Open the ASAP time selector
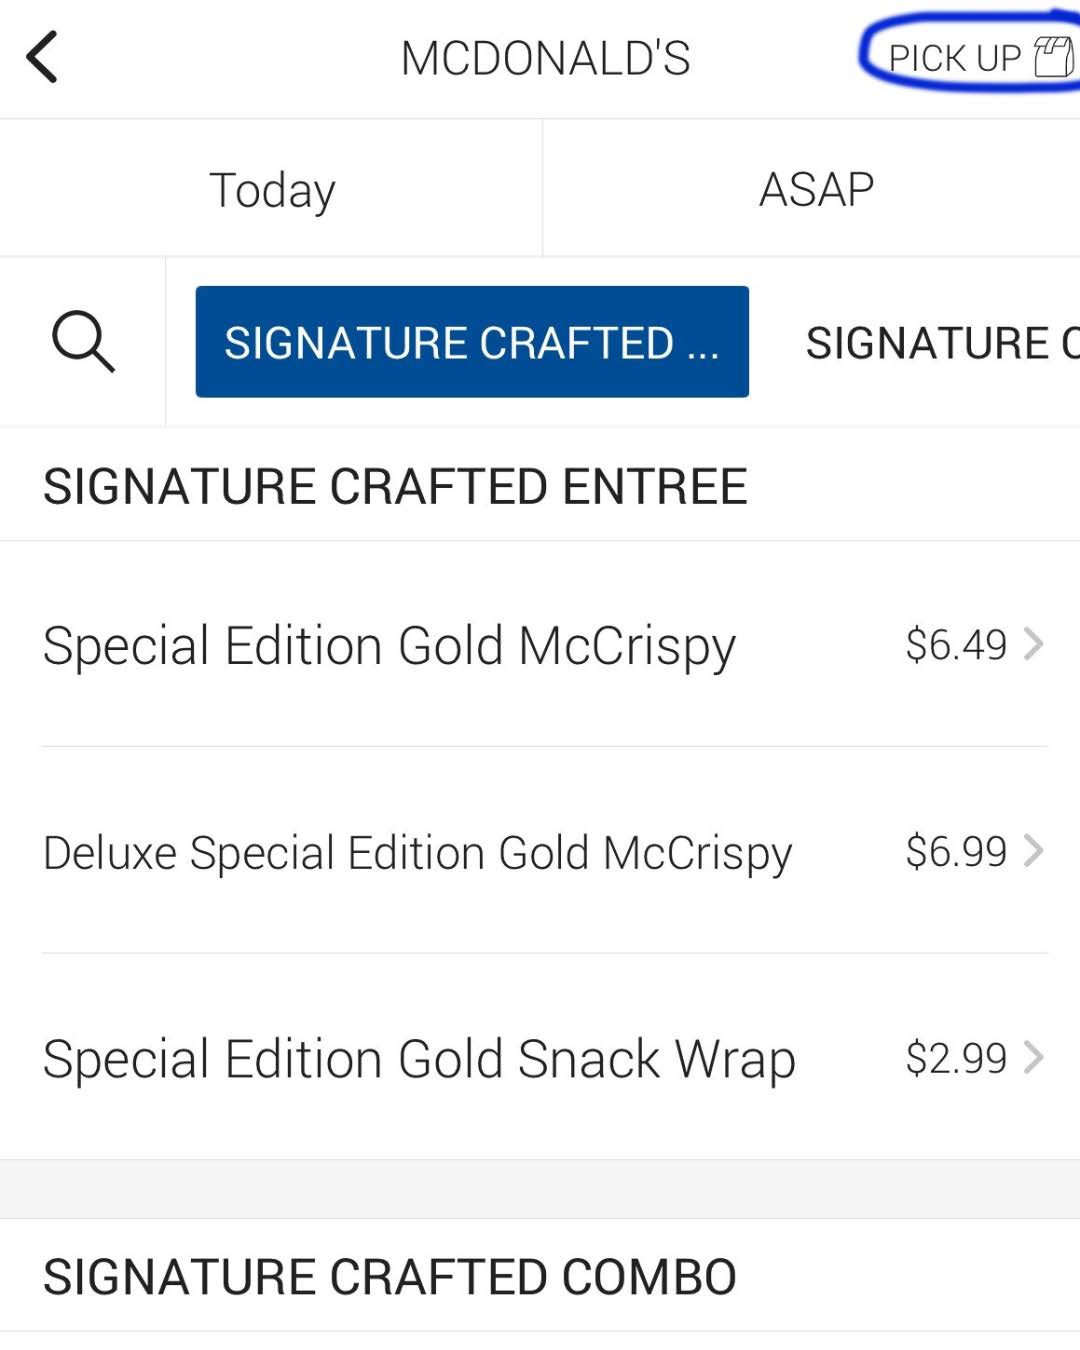The height and width of the screenshot is (1350, 1080). click(x=816, y=189)
